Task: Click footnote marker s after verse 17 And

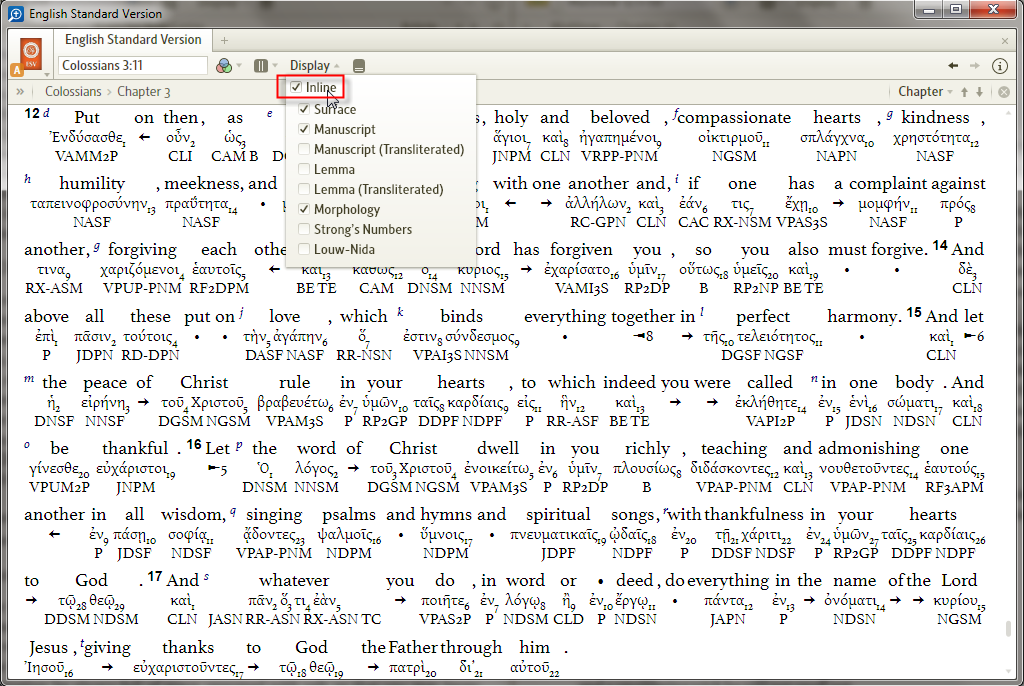Action: pyautogui.click(x=206, y=576)
